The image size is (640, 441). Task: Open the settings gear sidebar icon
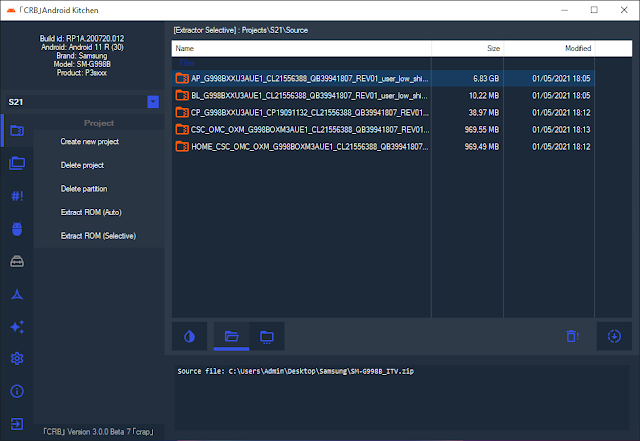(17, 359)
